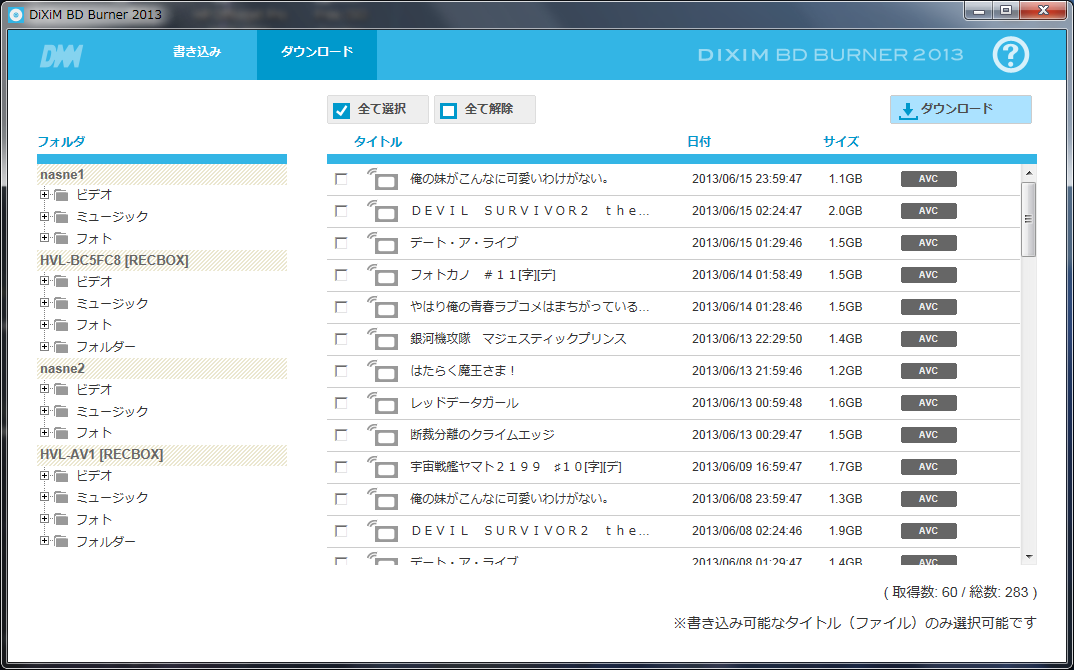Select the checkbox for 銀河機攻隊 マジェスティックプリンス

[341, 338]
